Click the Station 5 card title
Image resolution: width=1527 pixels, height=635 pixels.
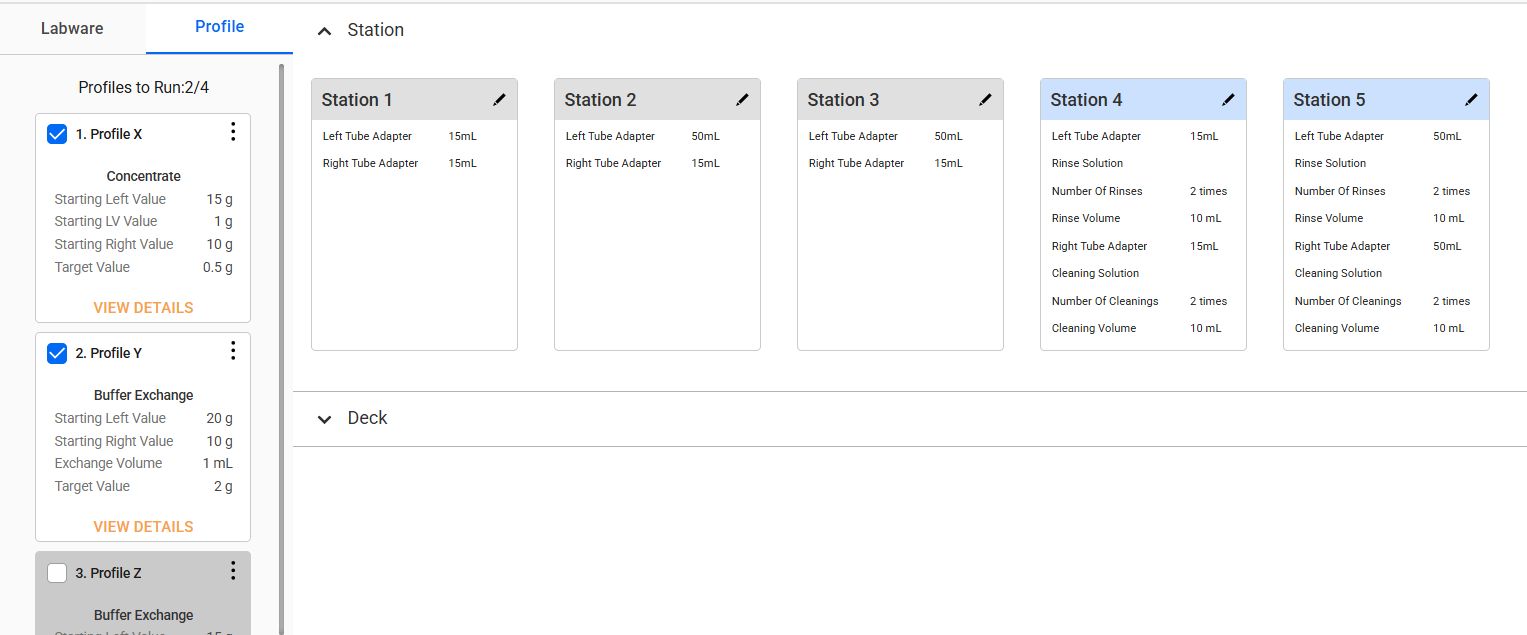1329,100
